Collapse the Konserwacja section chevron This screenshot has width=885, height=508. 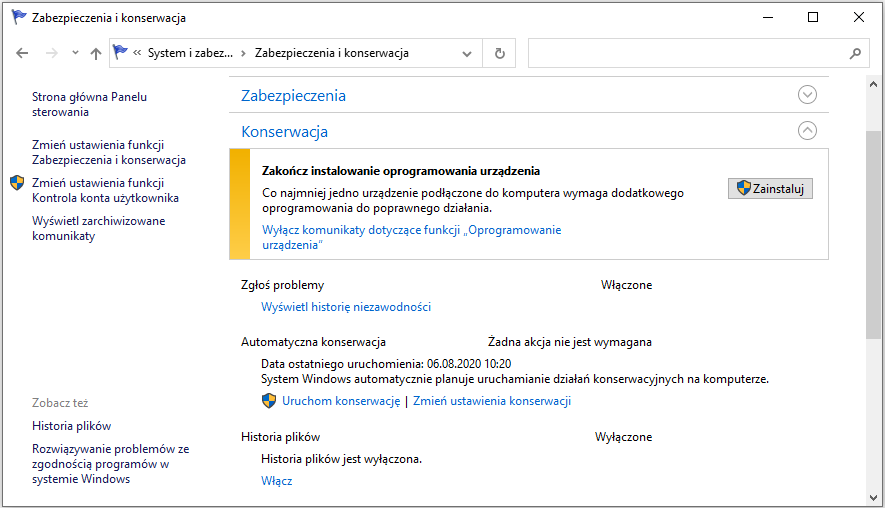click(807, 131)
